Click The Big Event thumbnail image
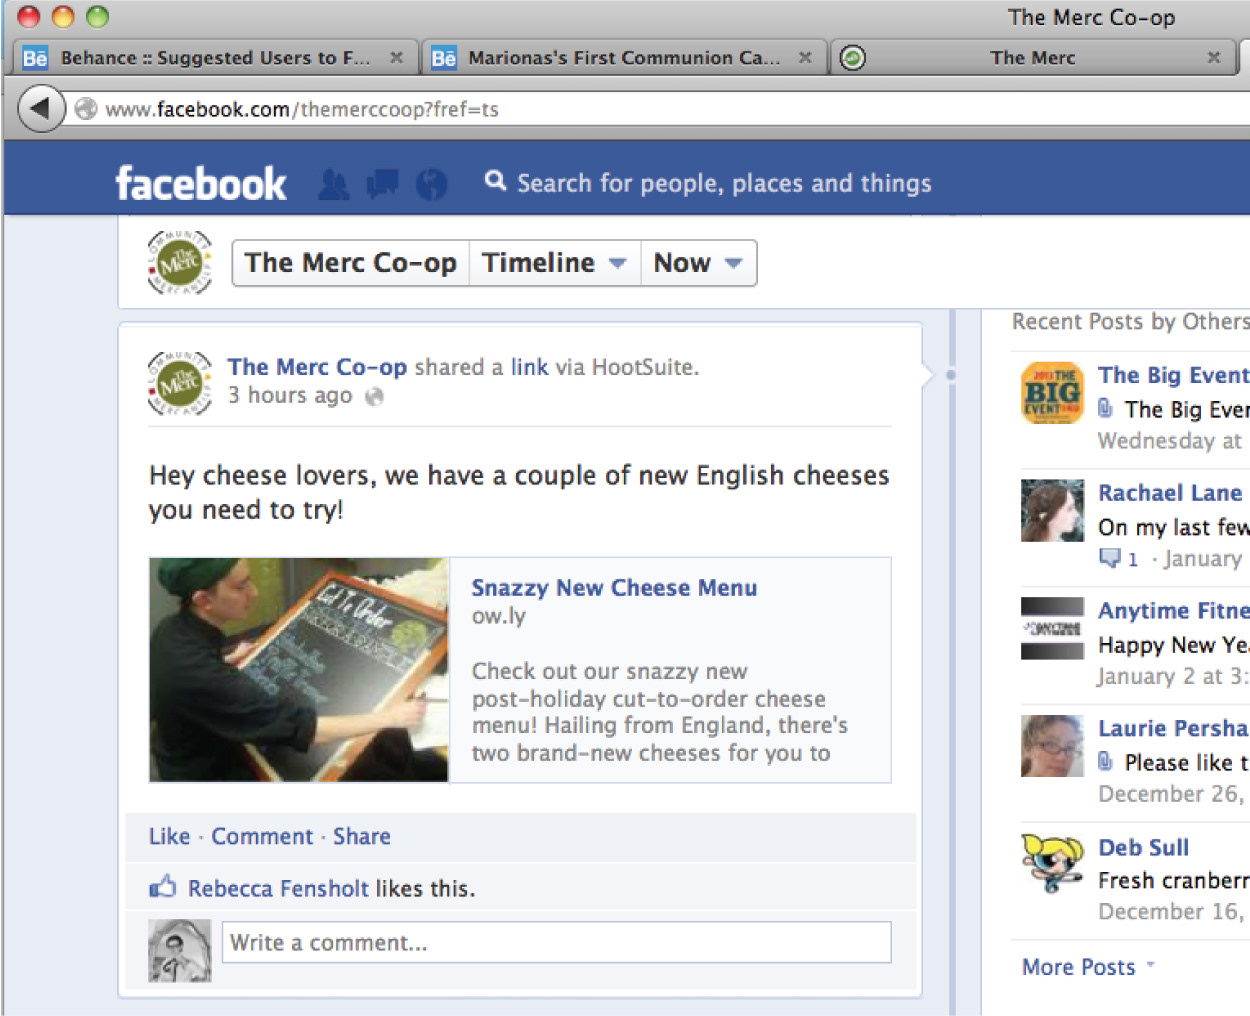This screenshot has height=1016, width=1250. pos(1052,393)
